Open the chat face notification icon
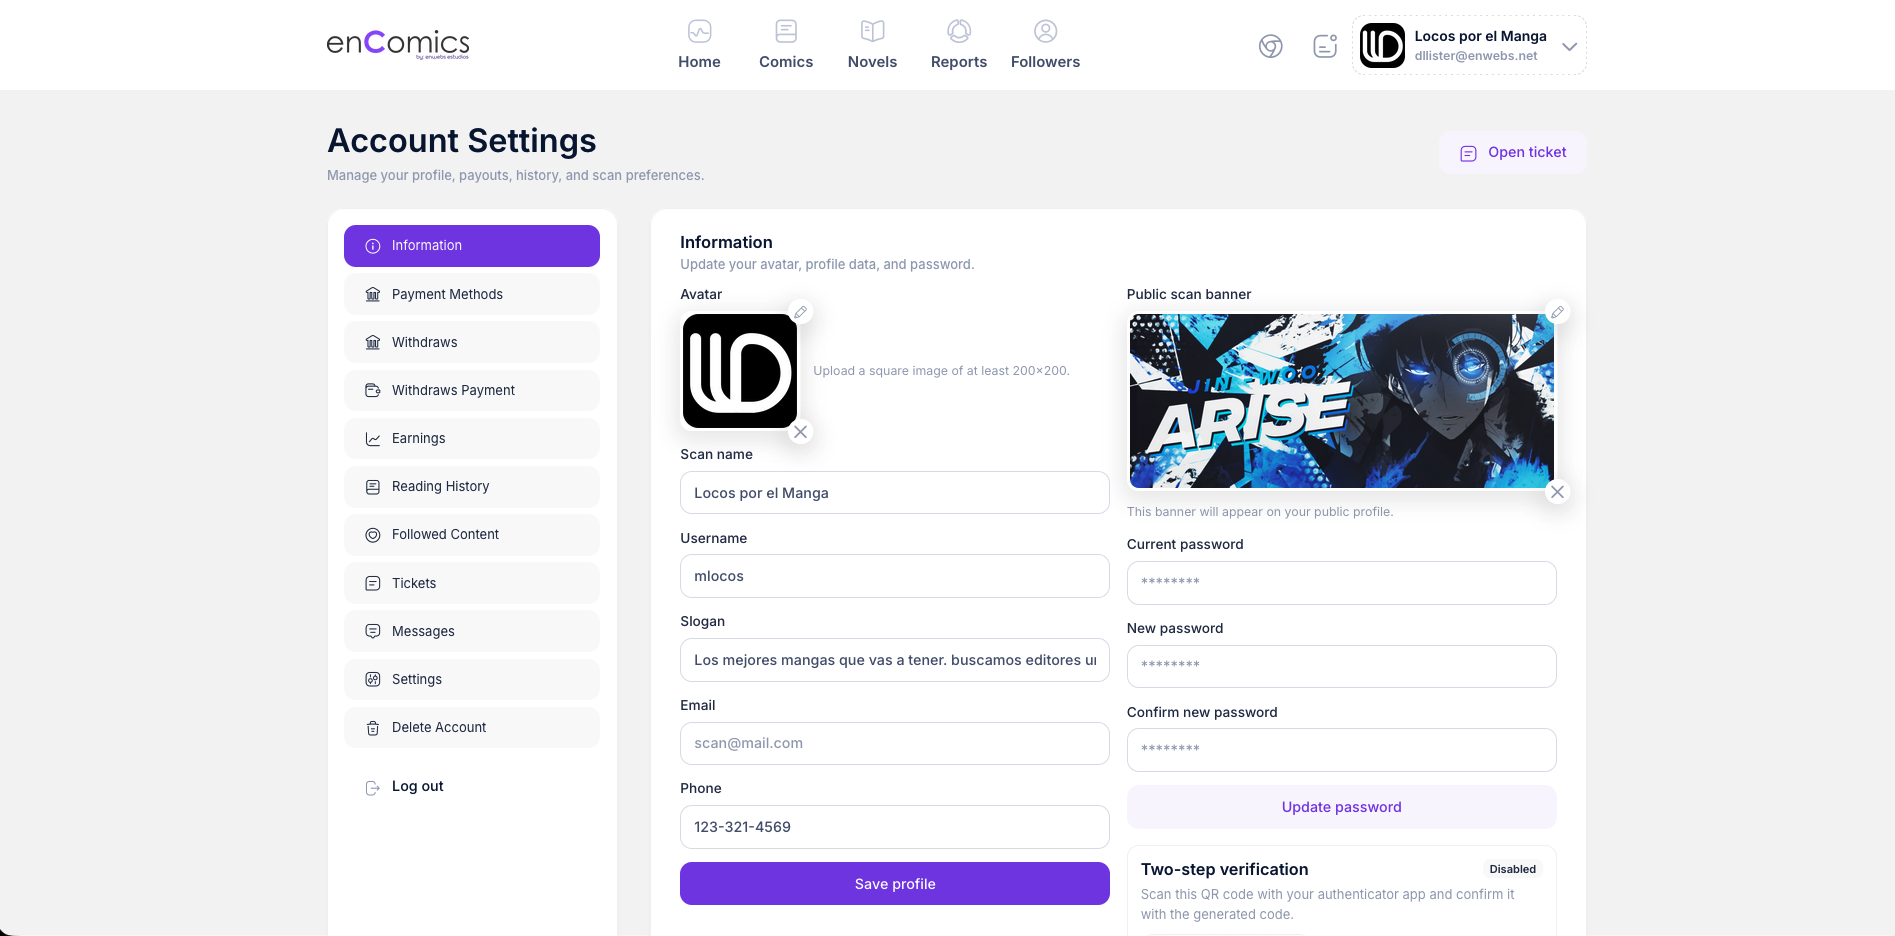1895x936 pixels. (x=1325, y=46)
